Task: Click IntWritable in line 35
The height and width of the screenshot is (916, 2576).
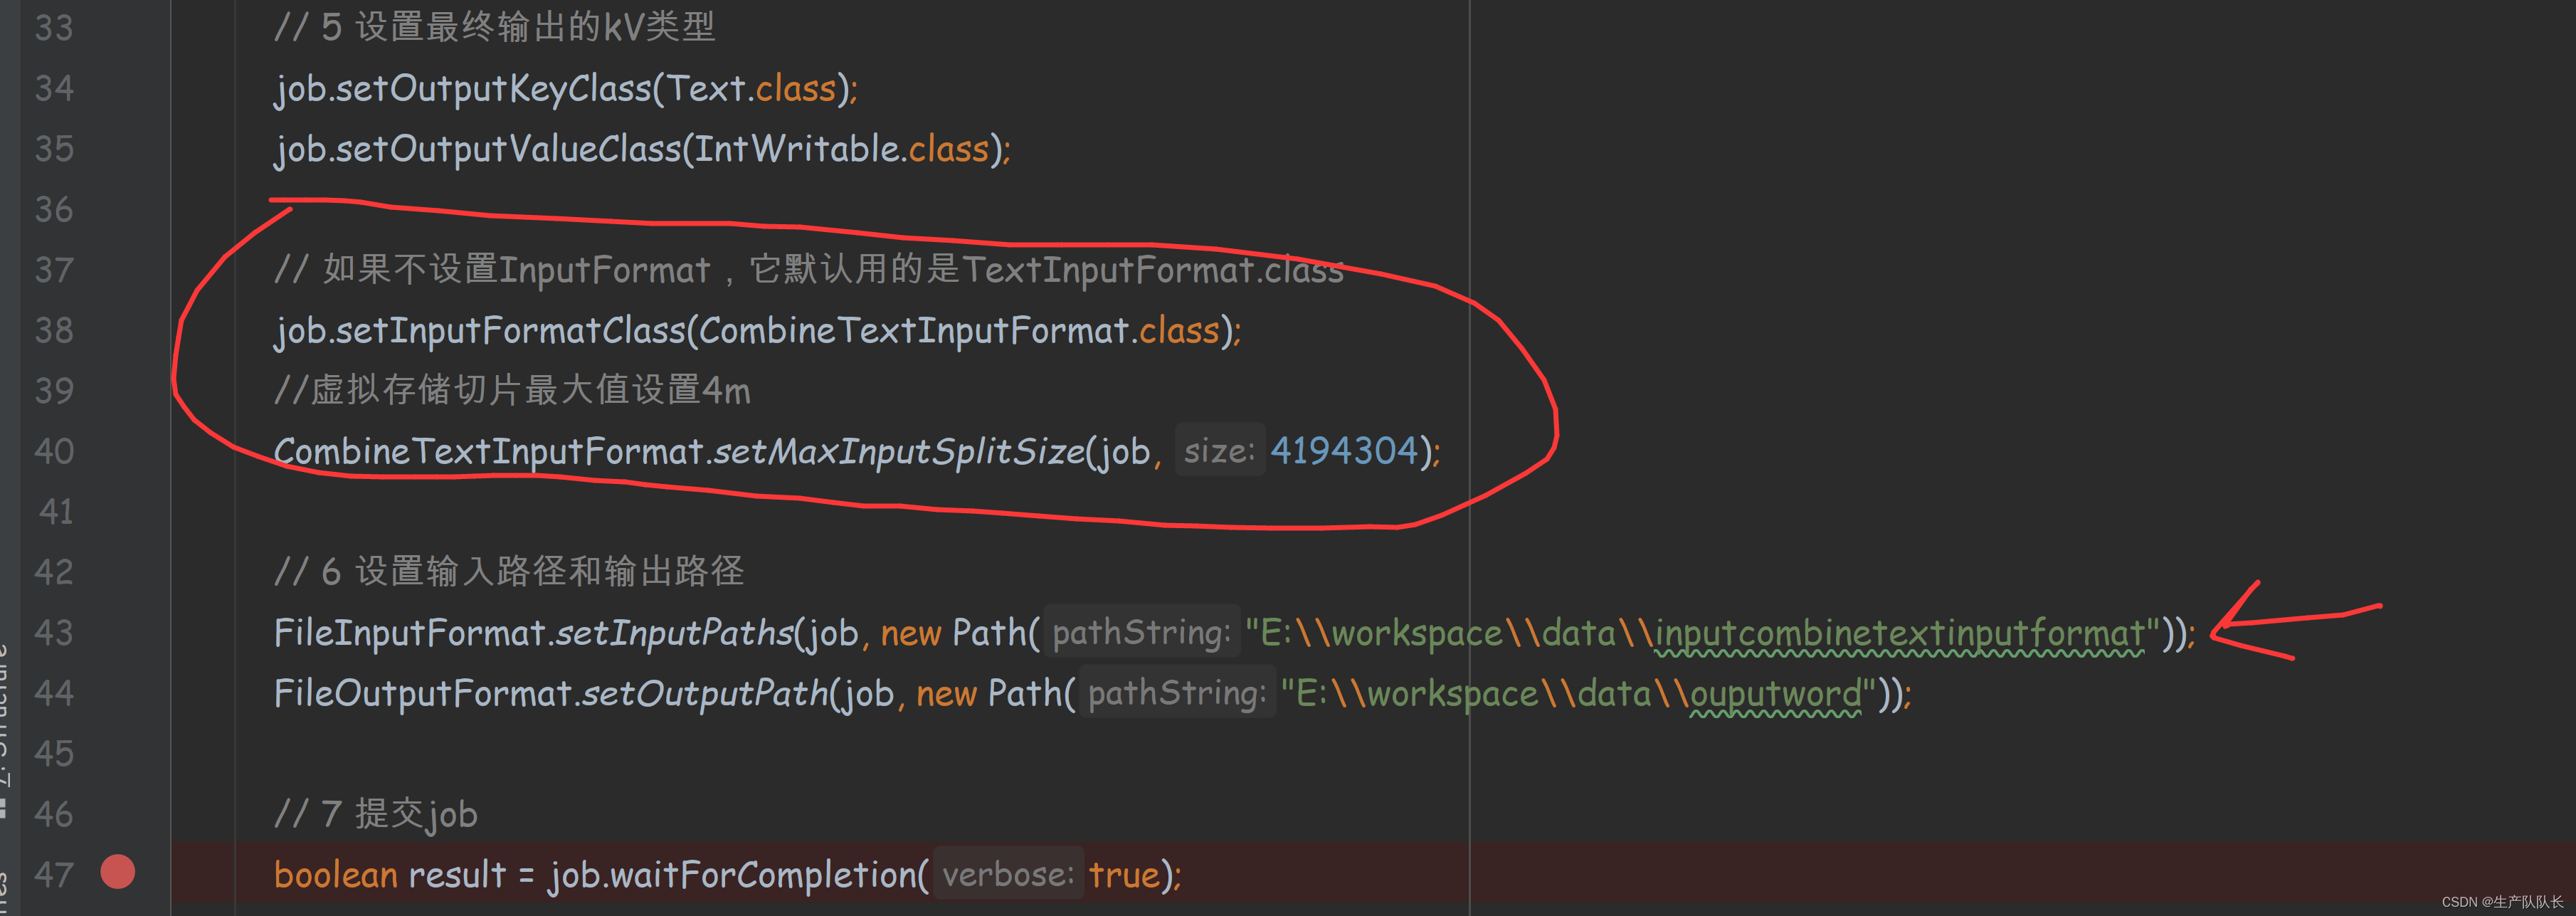Action: tap(797, 149)
